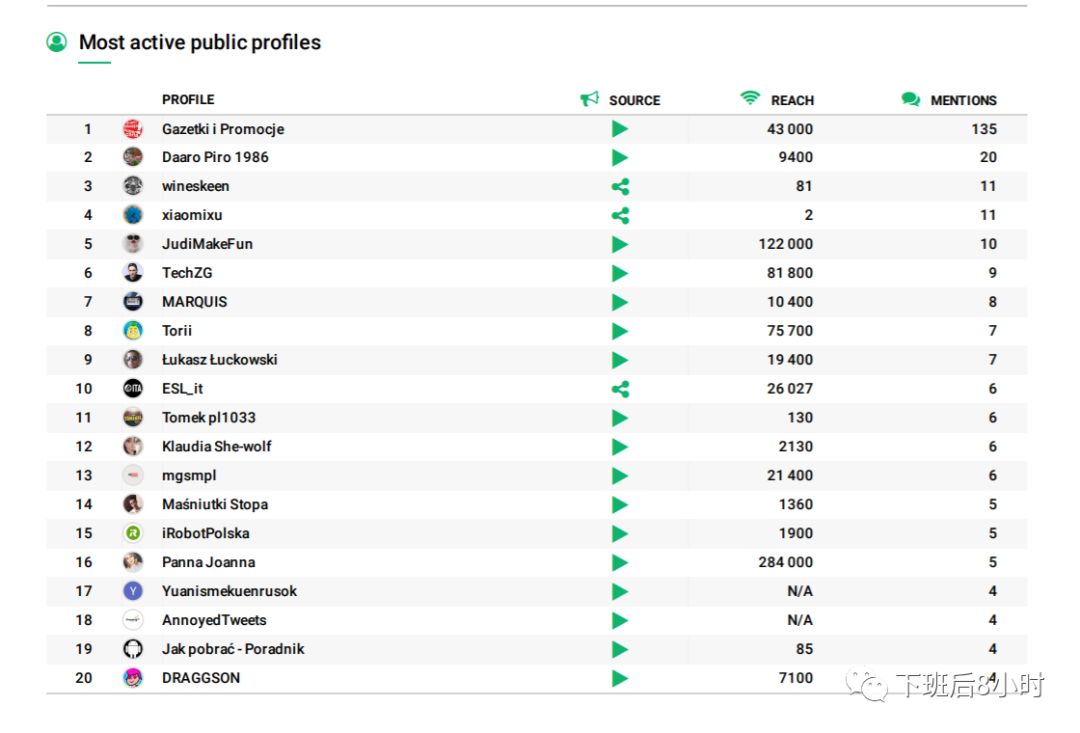
Task: Open the Gazetki i Promocje profile name
Action: (x=223, y=130)
